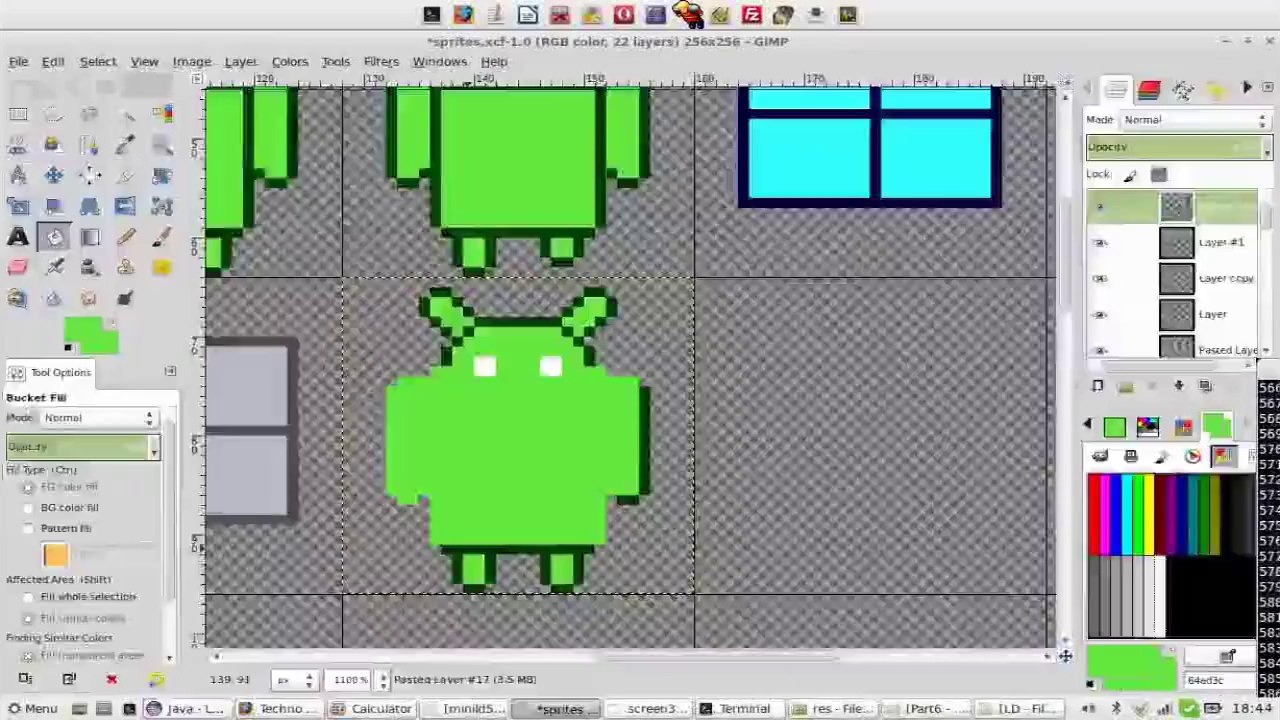
Task: Select the Fuzzy Select wand tool
Action: pos(125,114)
